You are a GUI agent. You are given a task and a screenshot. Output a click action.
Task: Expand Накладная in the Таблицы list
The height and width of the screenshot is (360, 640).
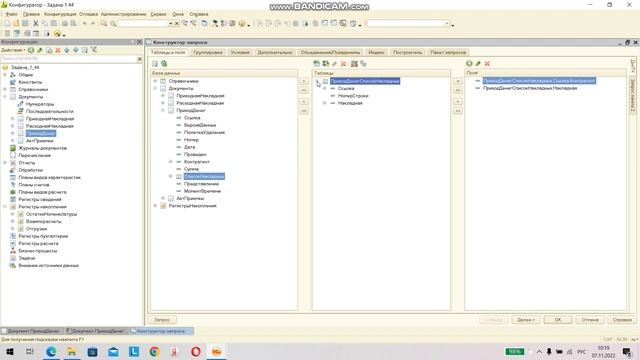325,103
